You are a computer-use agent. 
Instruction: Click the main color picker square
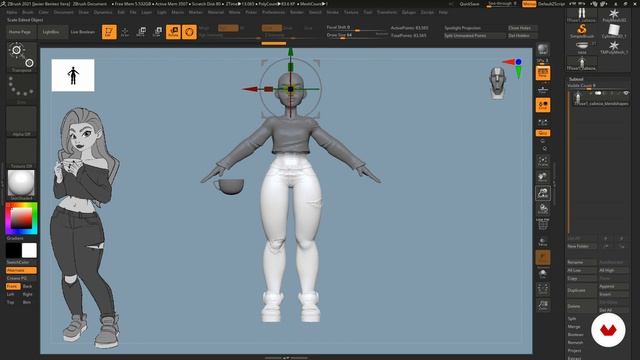click(22, 218)
